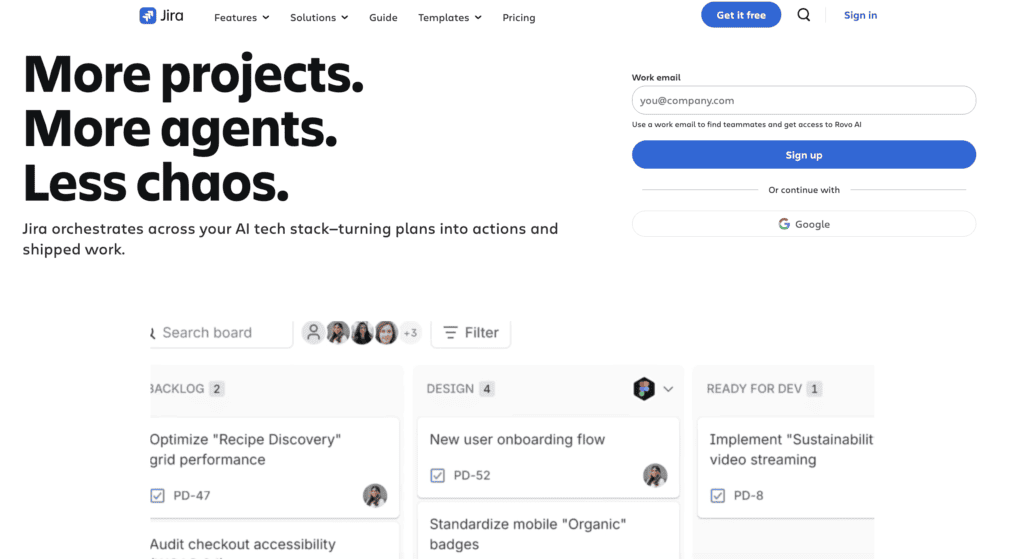Open the search magnifier icon in header
1024x559 pixels.
click(x=803, y=15)
